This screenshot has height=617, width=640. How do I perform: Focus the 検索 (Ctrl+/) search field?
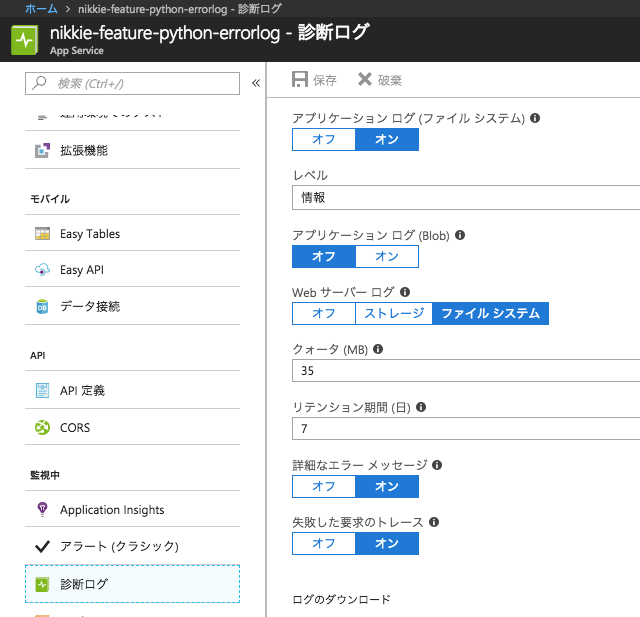click(x=132, y=83)
